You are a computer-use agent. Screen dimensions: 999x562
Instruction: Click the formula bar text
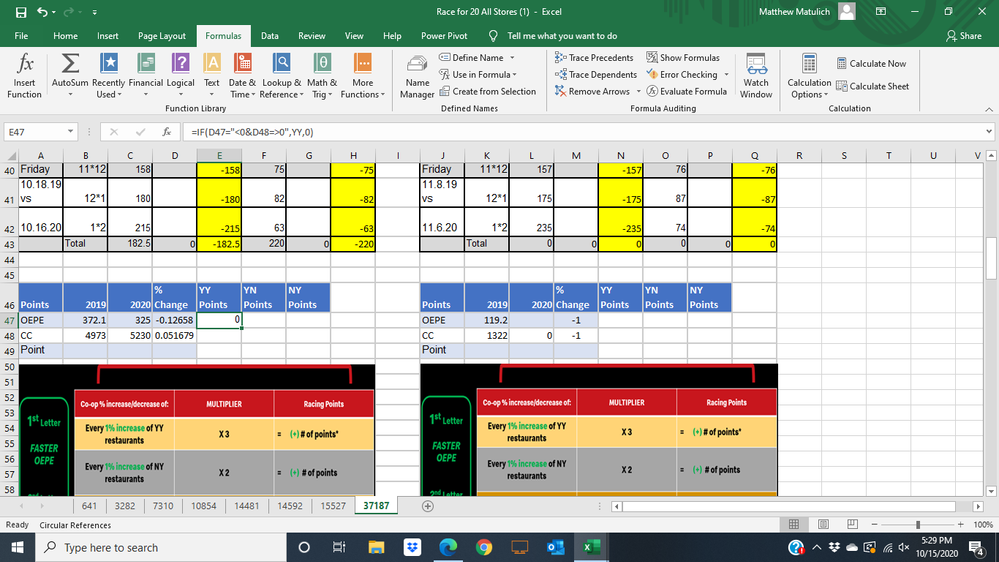point(252,132)
